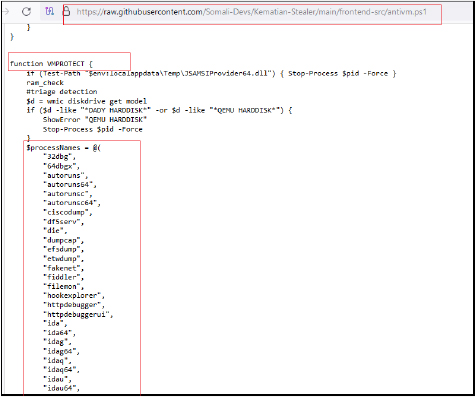Click the "ida", entry
This screenshot has width=476, height=397.
[x=55, y=323]
